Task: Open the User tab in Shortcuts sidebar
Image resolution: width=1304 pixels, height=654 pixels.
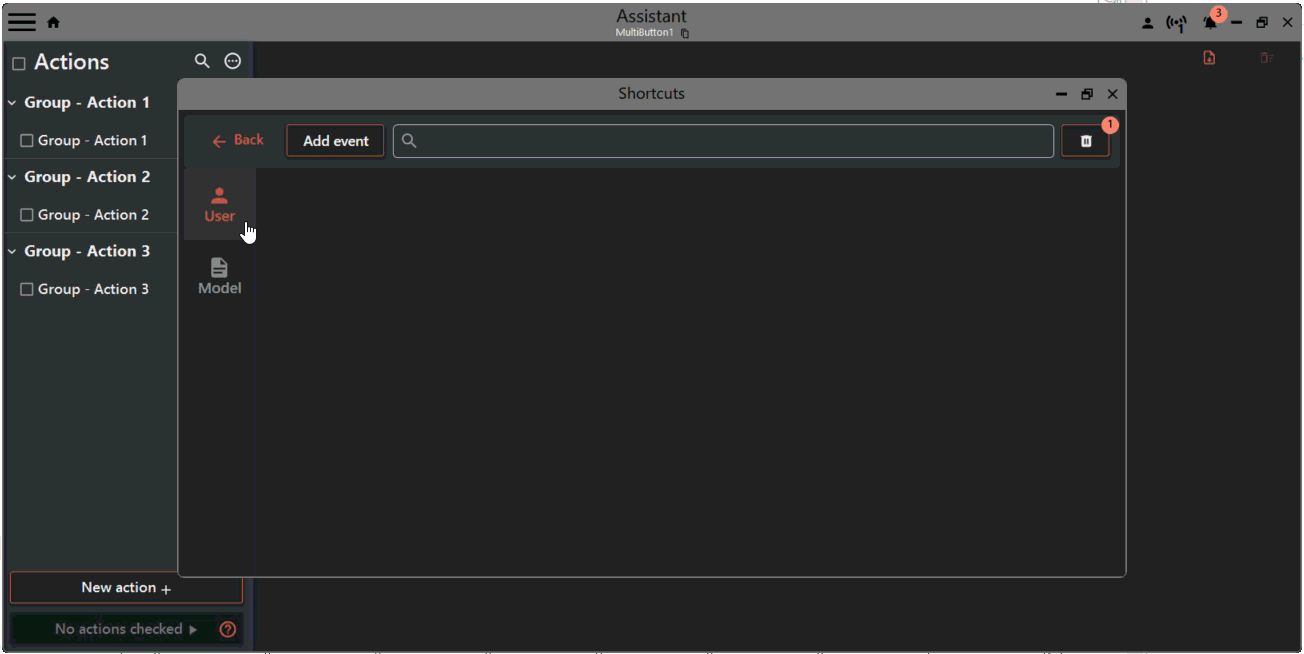Action: tap(219, 204)
